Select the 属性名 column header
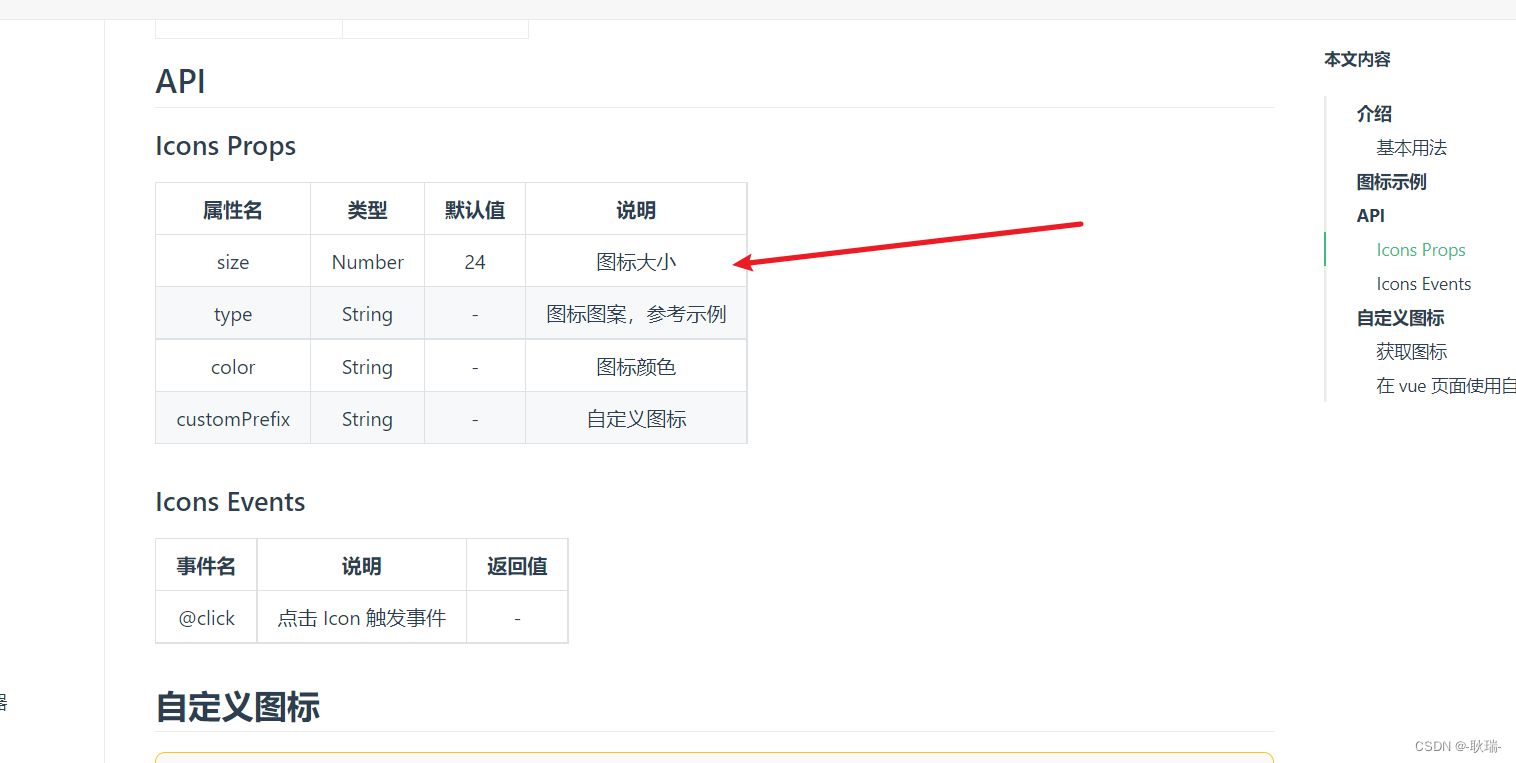This screenshot has height=763, width=1516. coord(233,209)
